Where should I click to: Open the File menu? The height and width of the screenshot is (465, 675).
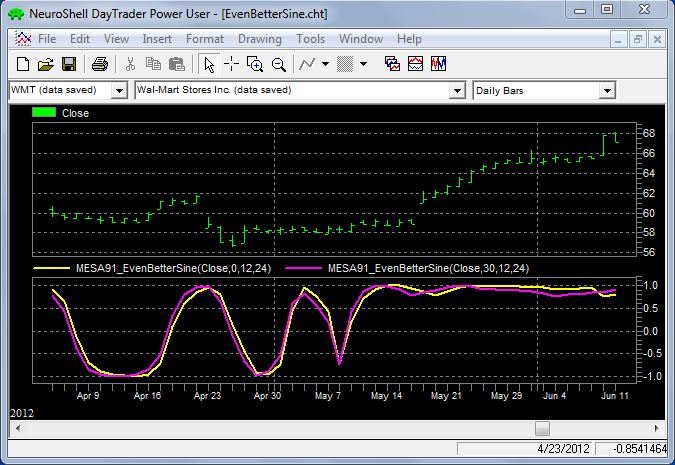pyautogui.click(x=47, y=39)
